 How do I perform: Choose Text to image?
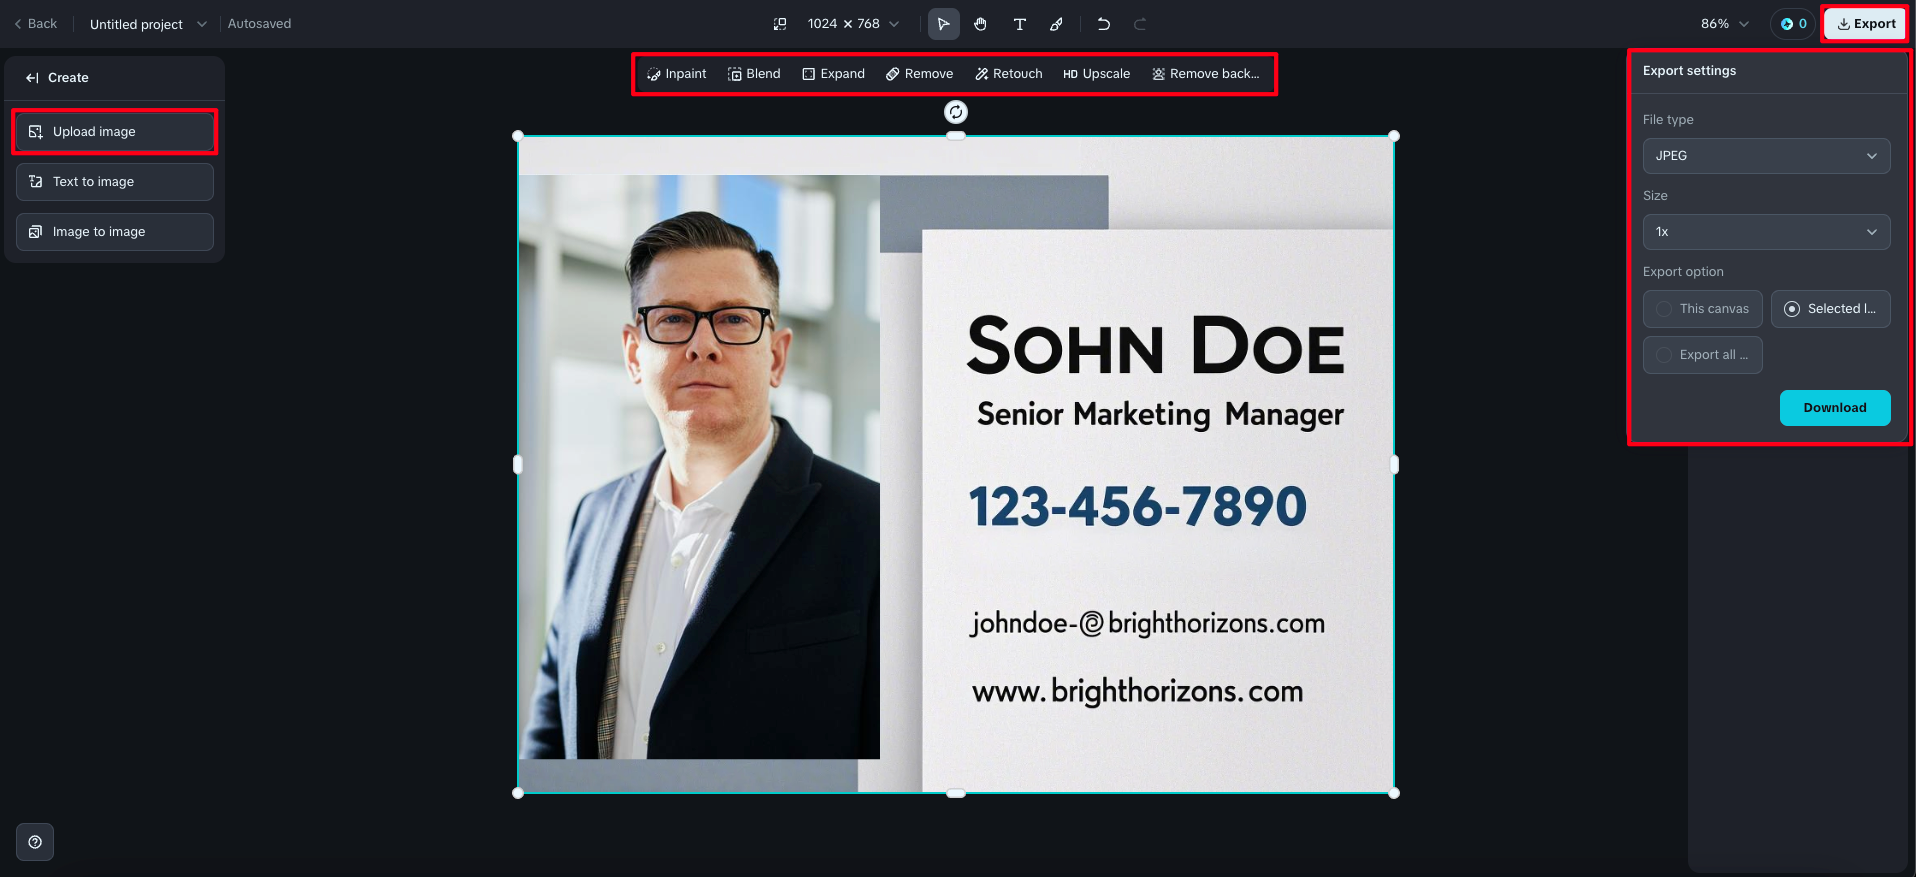pyautogui.click(x=115, y=182)
